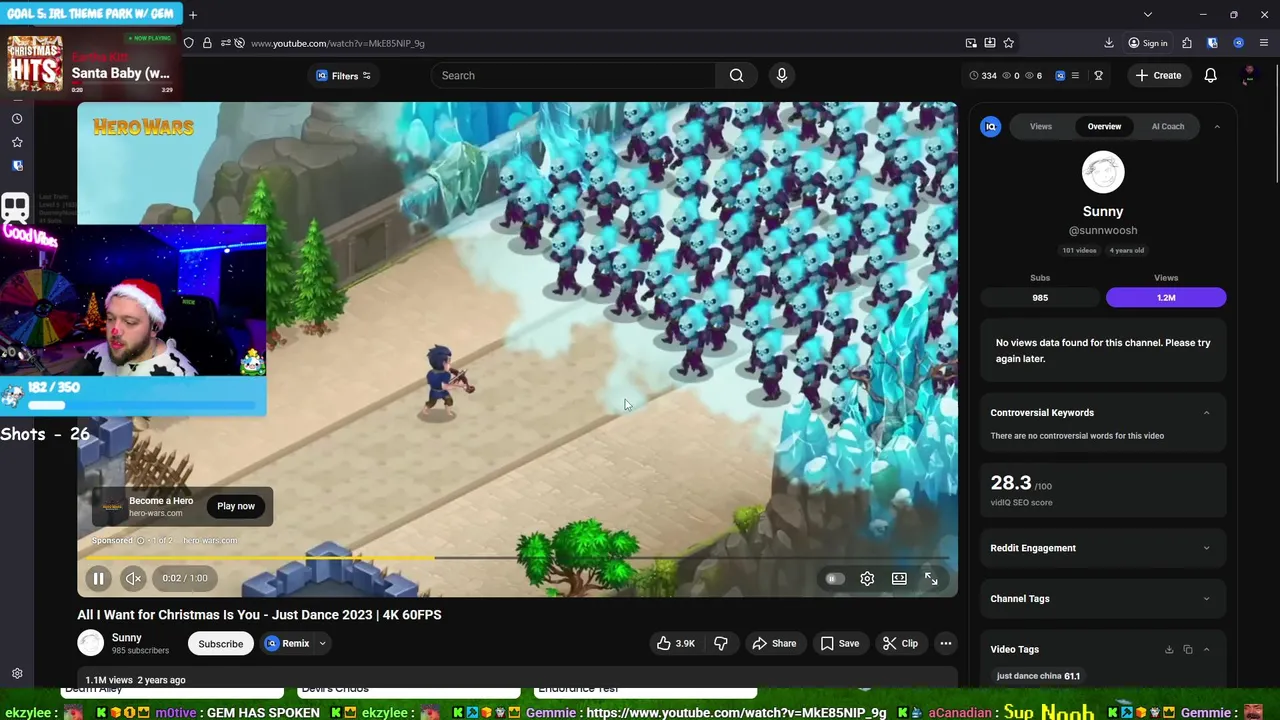Image resolution: width=1280 pixels, height=720 pixels.
Task: Unmute the video using the speaker icon
Action: point(133,578)
